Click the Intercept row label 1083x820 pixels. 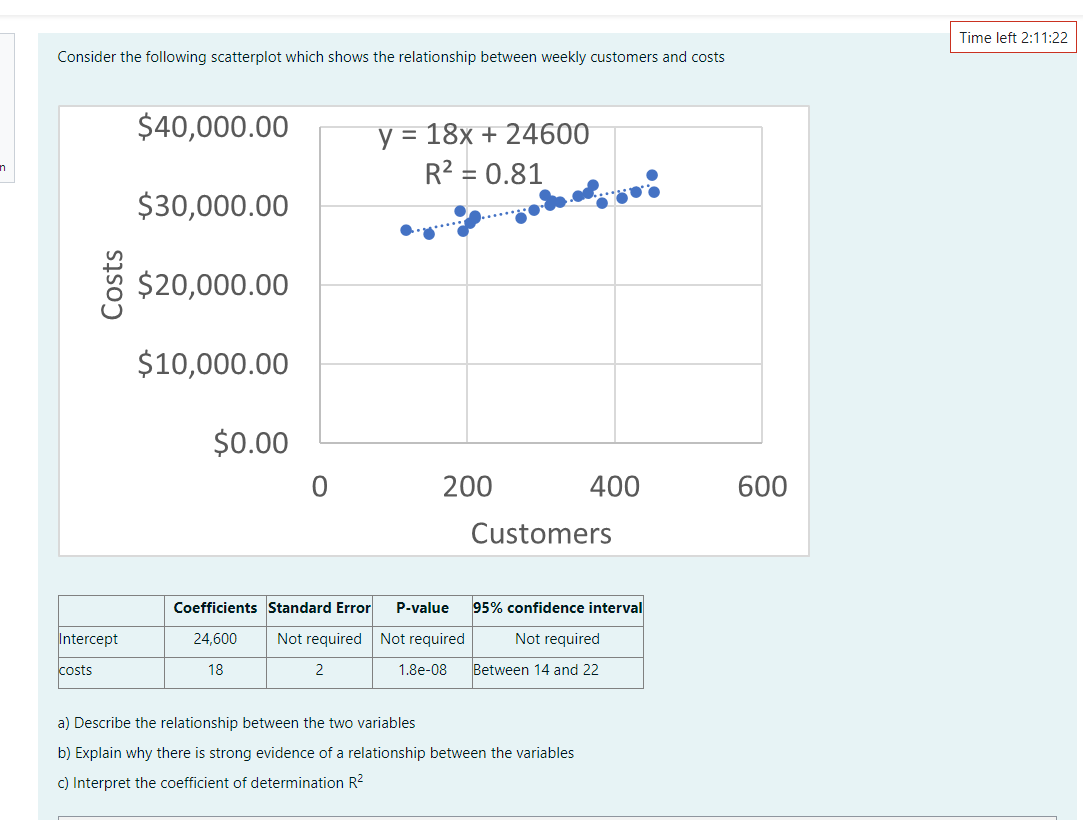[88, 639]
